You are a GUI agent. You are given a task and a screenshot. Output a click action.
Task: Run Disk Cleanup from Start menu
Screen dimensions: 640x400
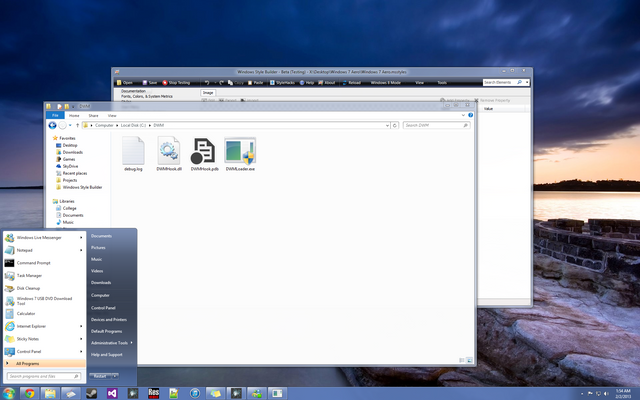44,288
